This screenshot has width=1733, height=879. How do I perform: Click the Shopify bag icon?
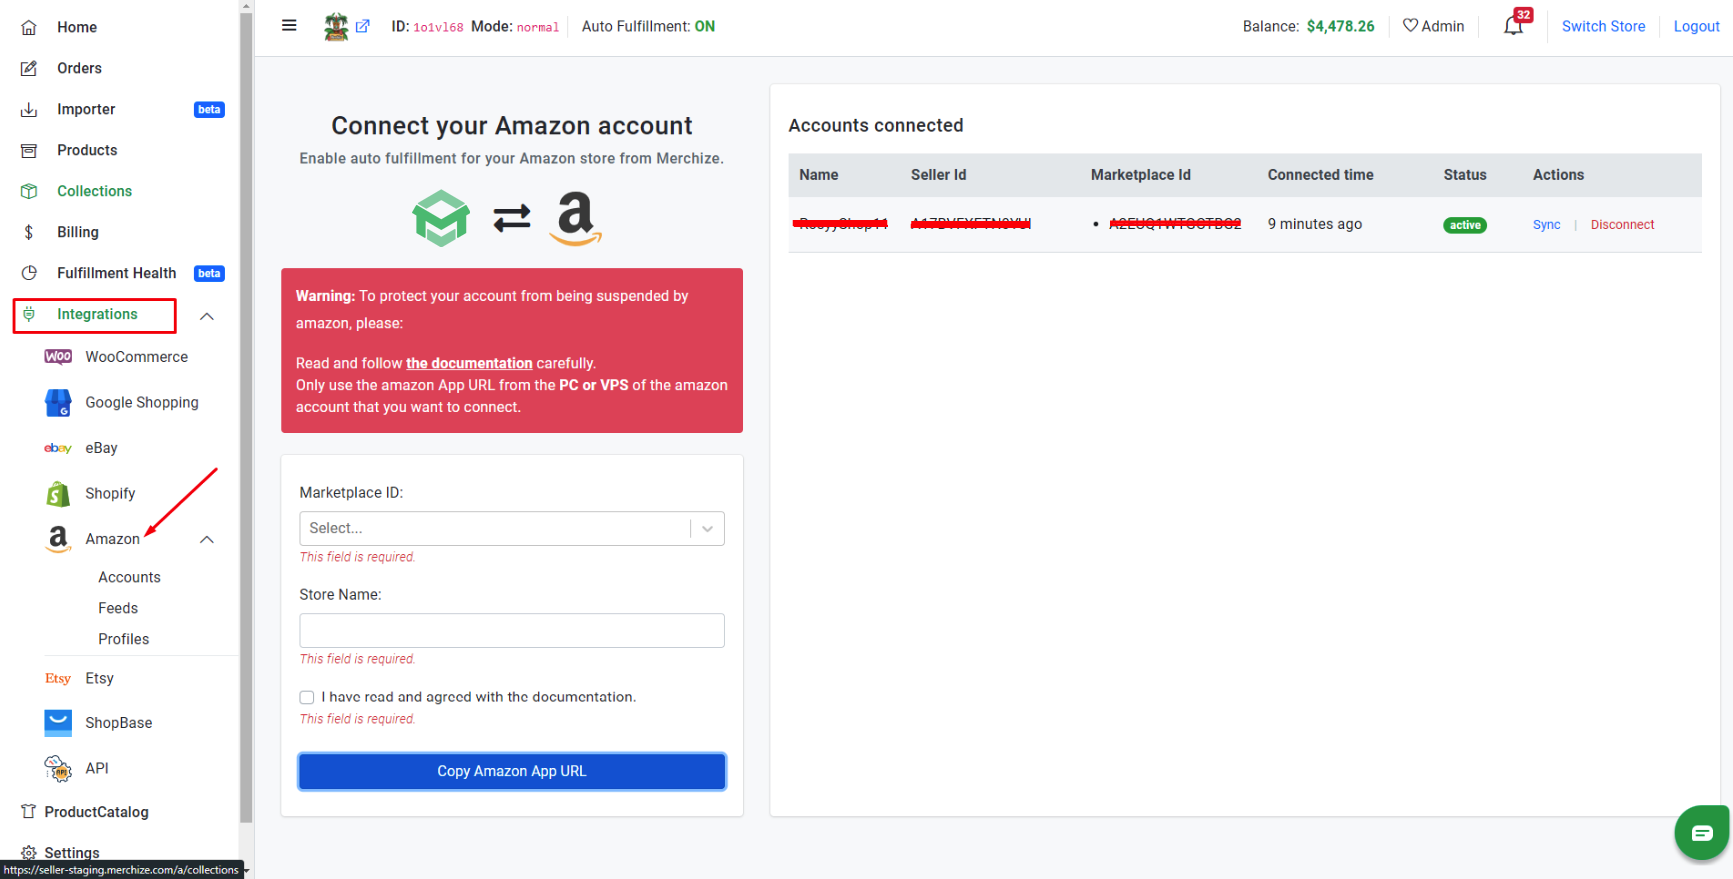pyautogui.click(x=58, y=494)
